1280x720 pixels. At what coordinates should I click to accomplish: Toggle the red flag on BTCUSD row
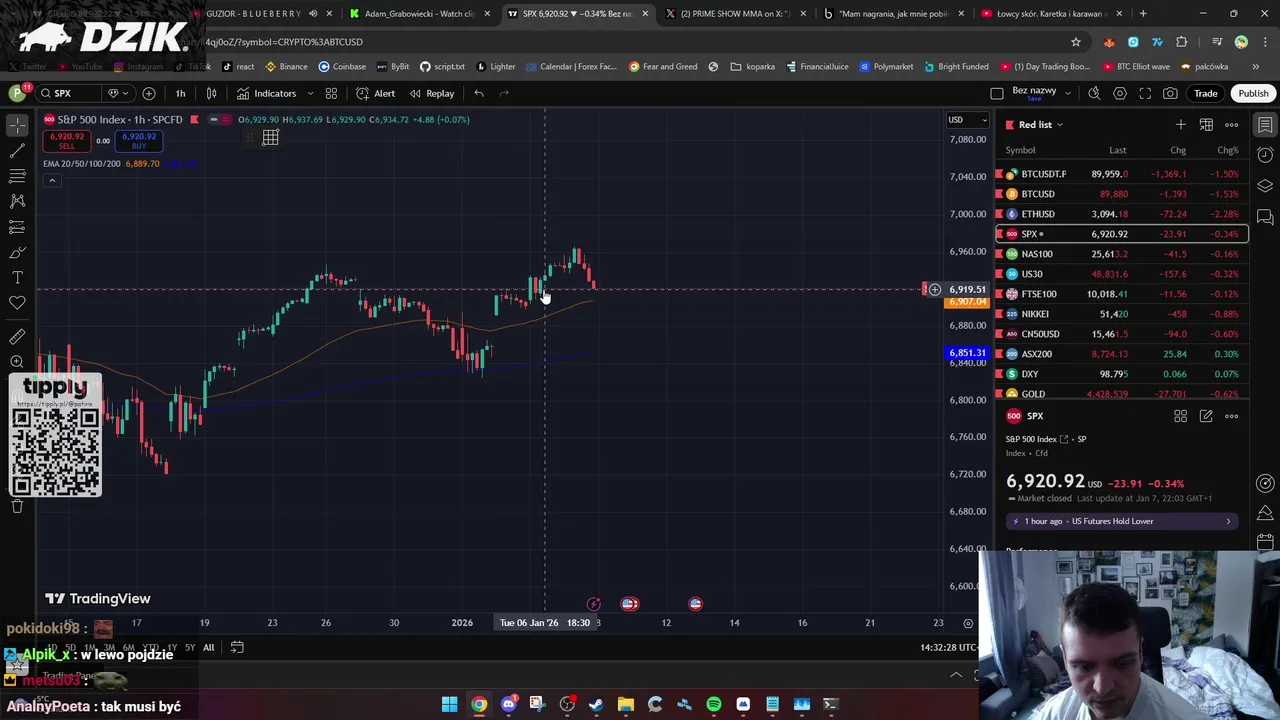point(1000,194)
